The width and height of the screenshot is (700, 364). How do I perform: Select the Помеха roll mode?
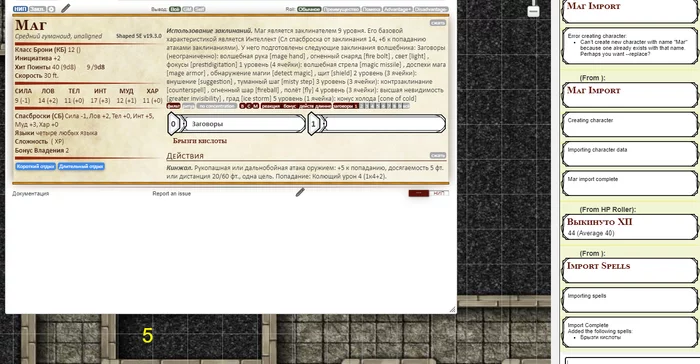(371, 9)
